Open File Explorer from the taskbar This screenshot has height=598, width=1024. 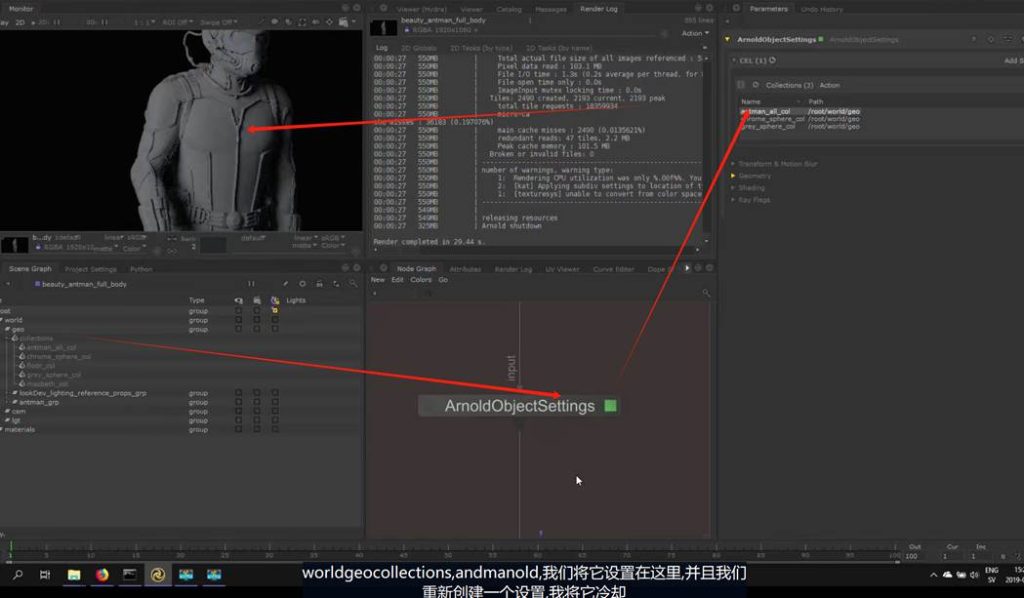(x=74, y=575)
